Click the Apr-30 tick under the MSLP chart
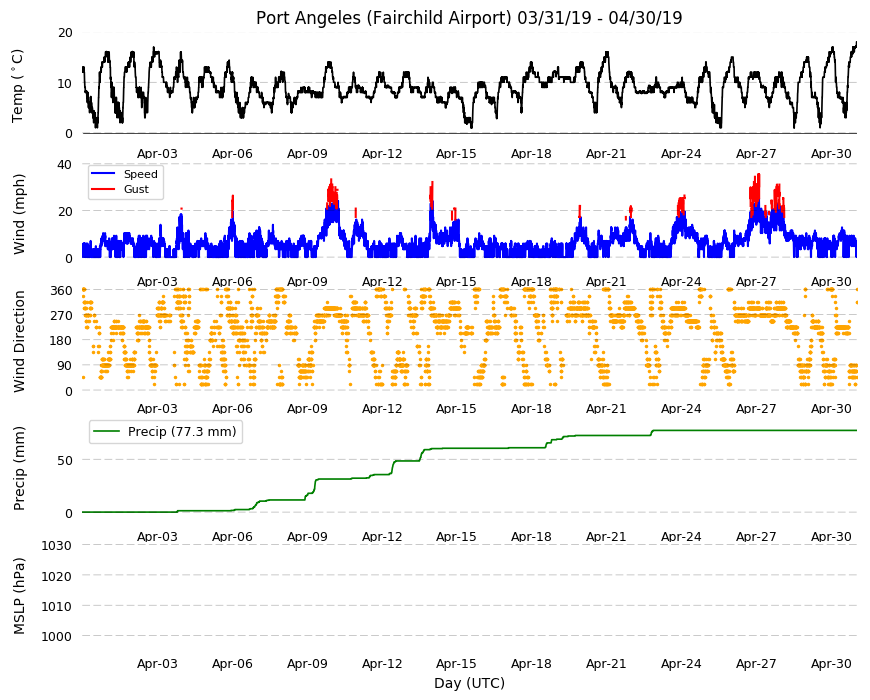 [831, 663]
